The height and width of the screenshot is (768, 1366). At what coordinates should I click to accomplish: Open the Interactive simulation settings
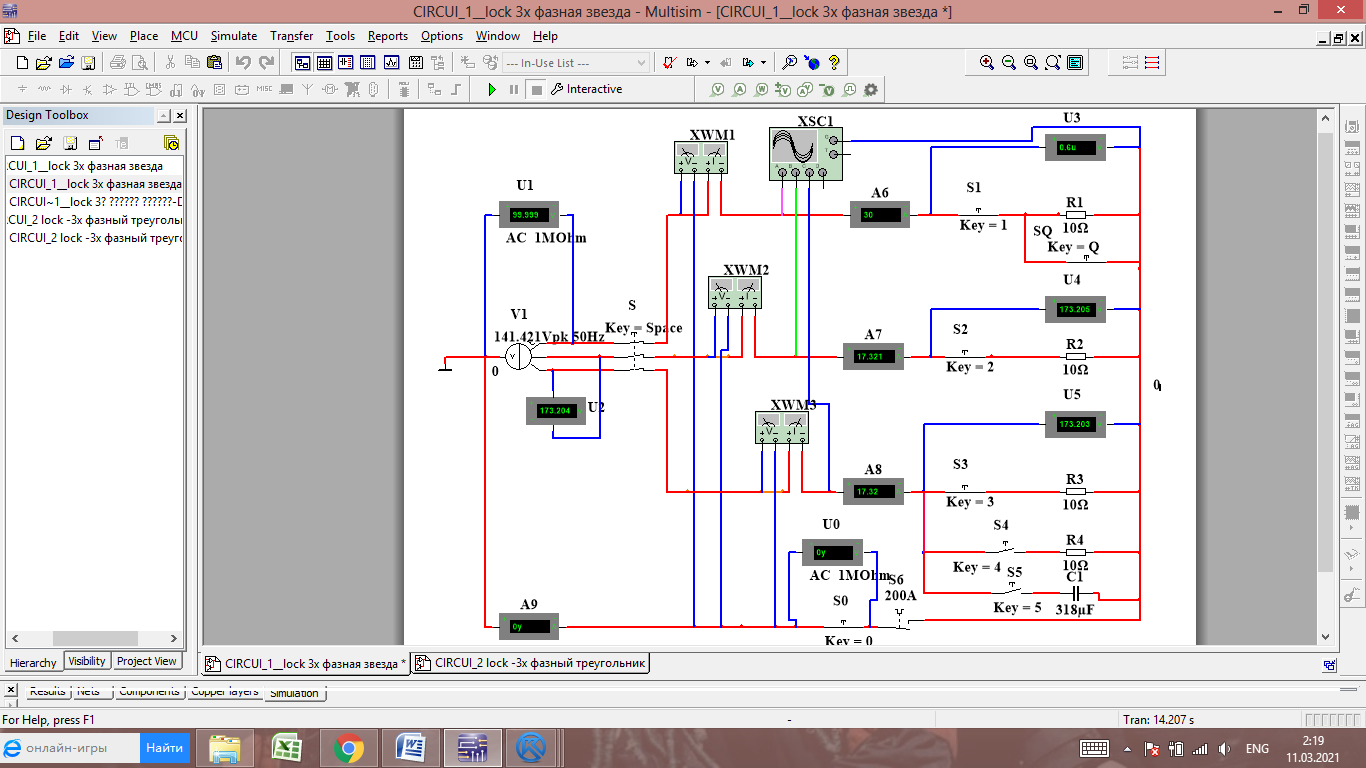pyautogui.click(x=586, y=89)
